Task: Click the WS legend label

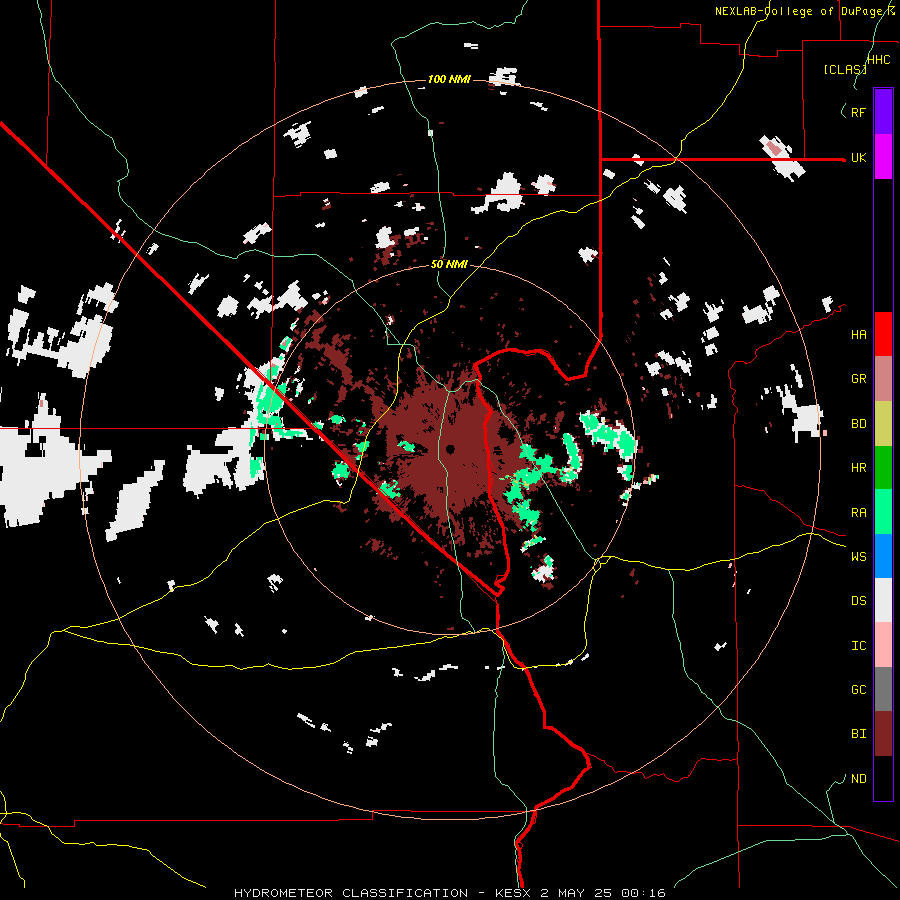Action: point(858,557)
